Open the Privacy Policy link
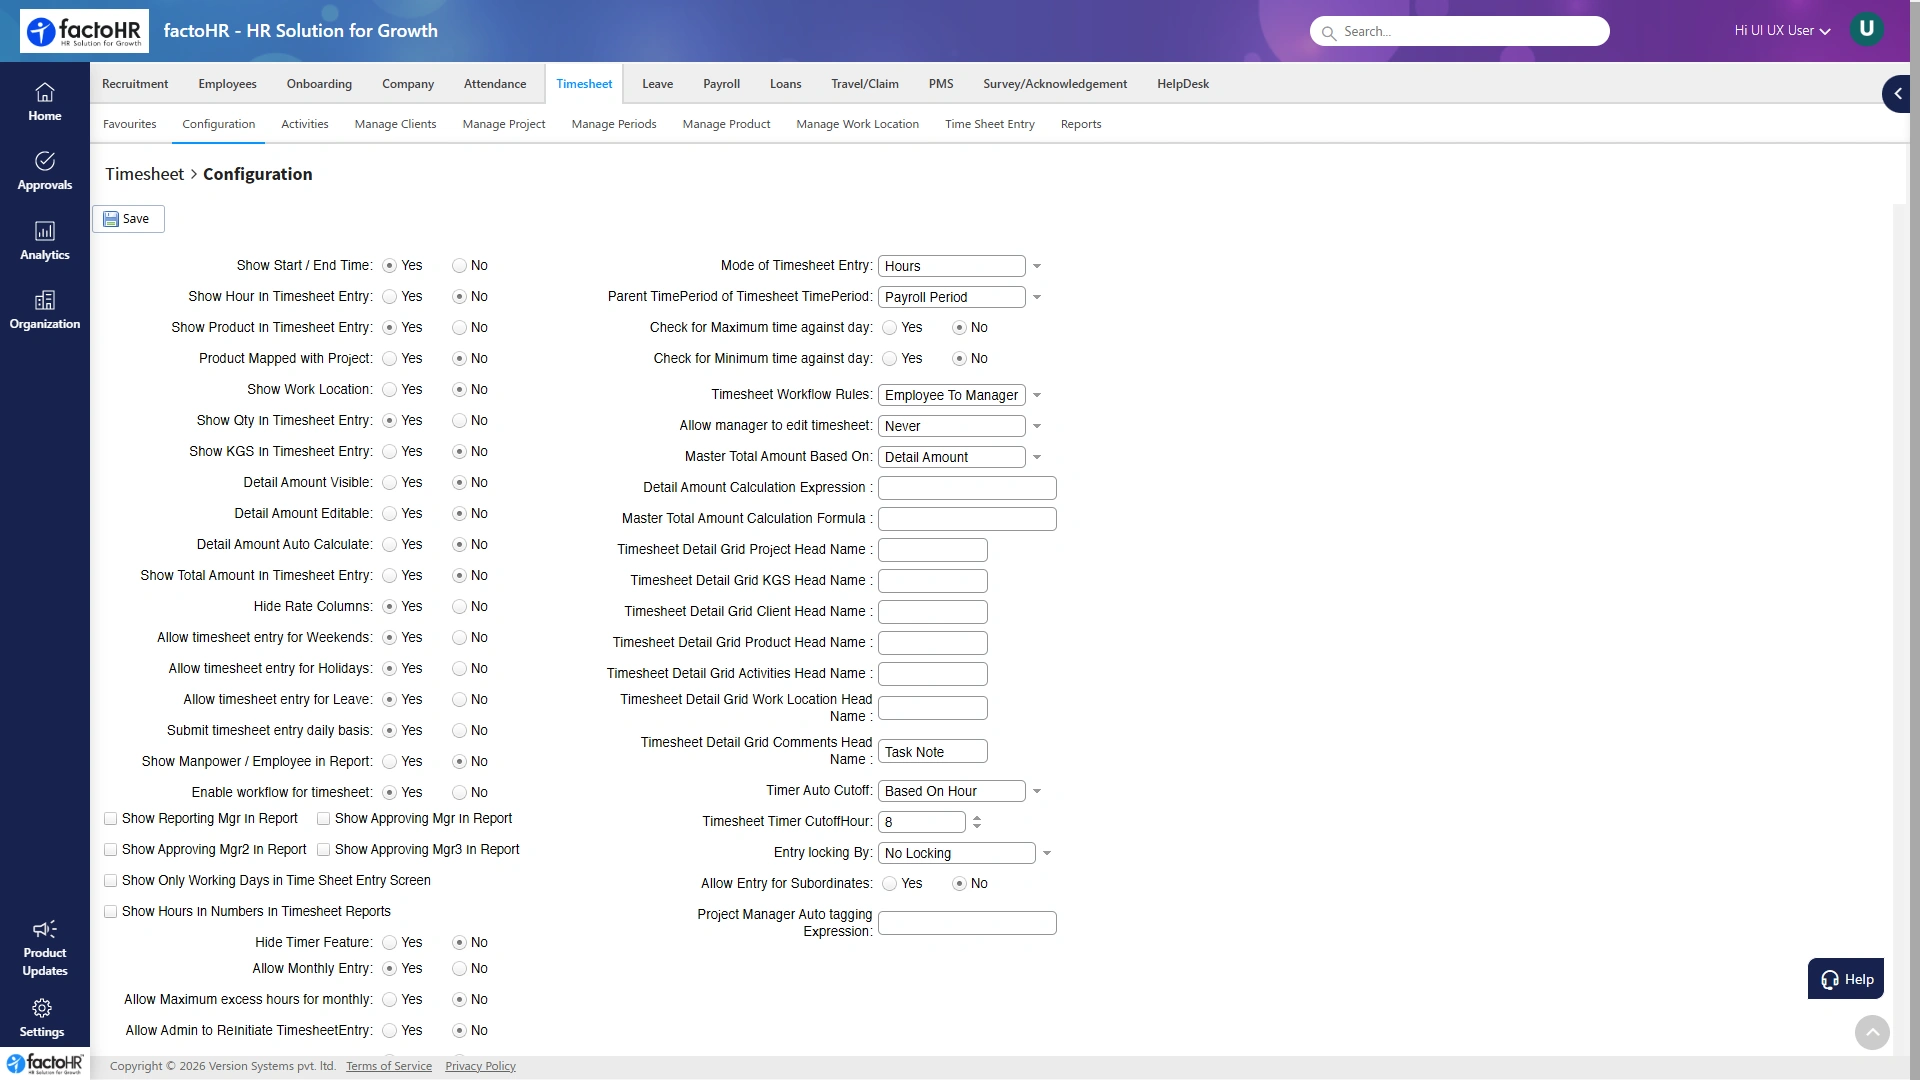Viewport: 1920px width, 1080px height. tap(480, 1066)
